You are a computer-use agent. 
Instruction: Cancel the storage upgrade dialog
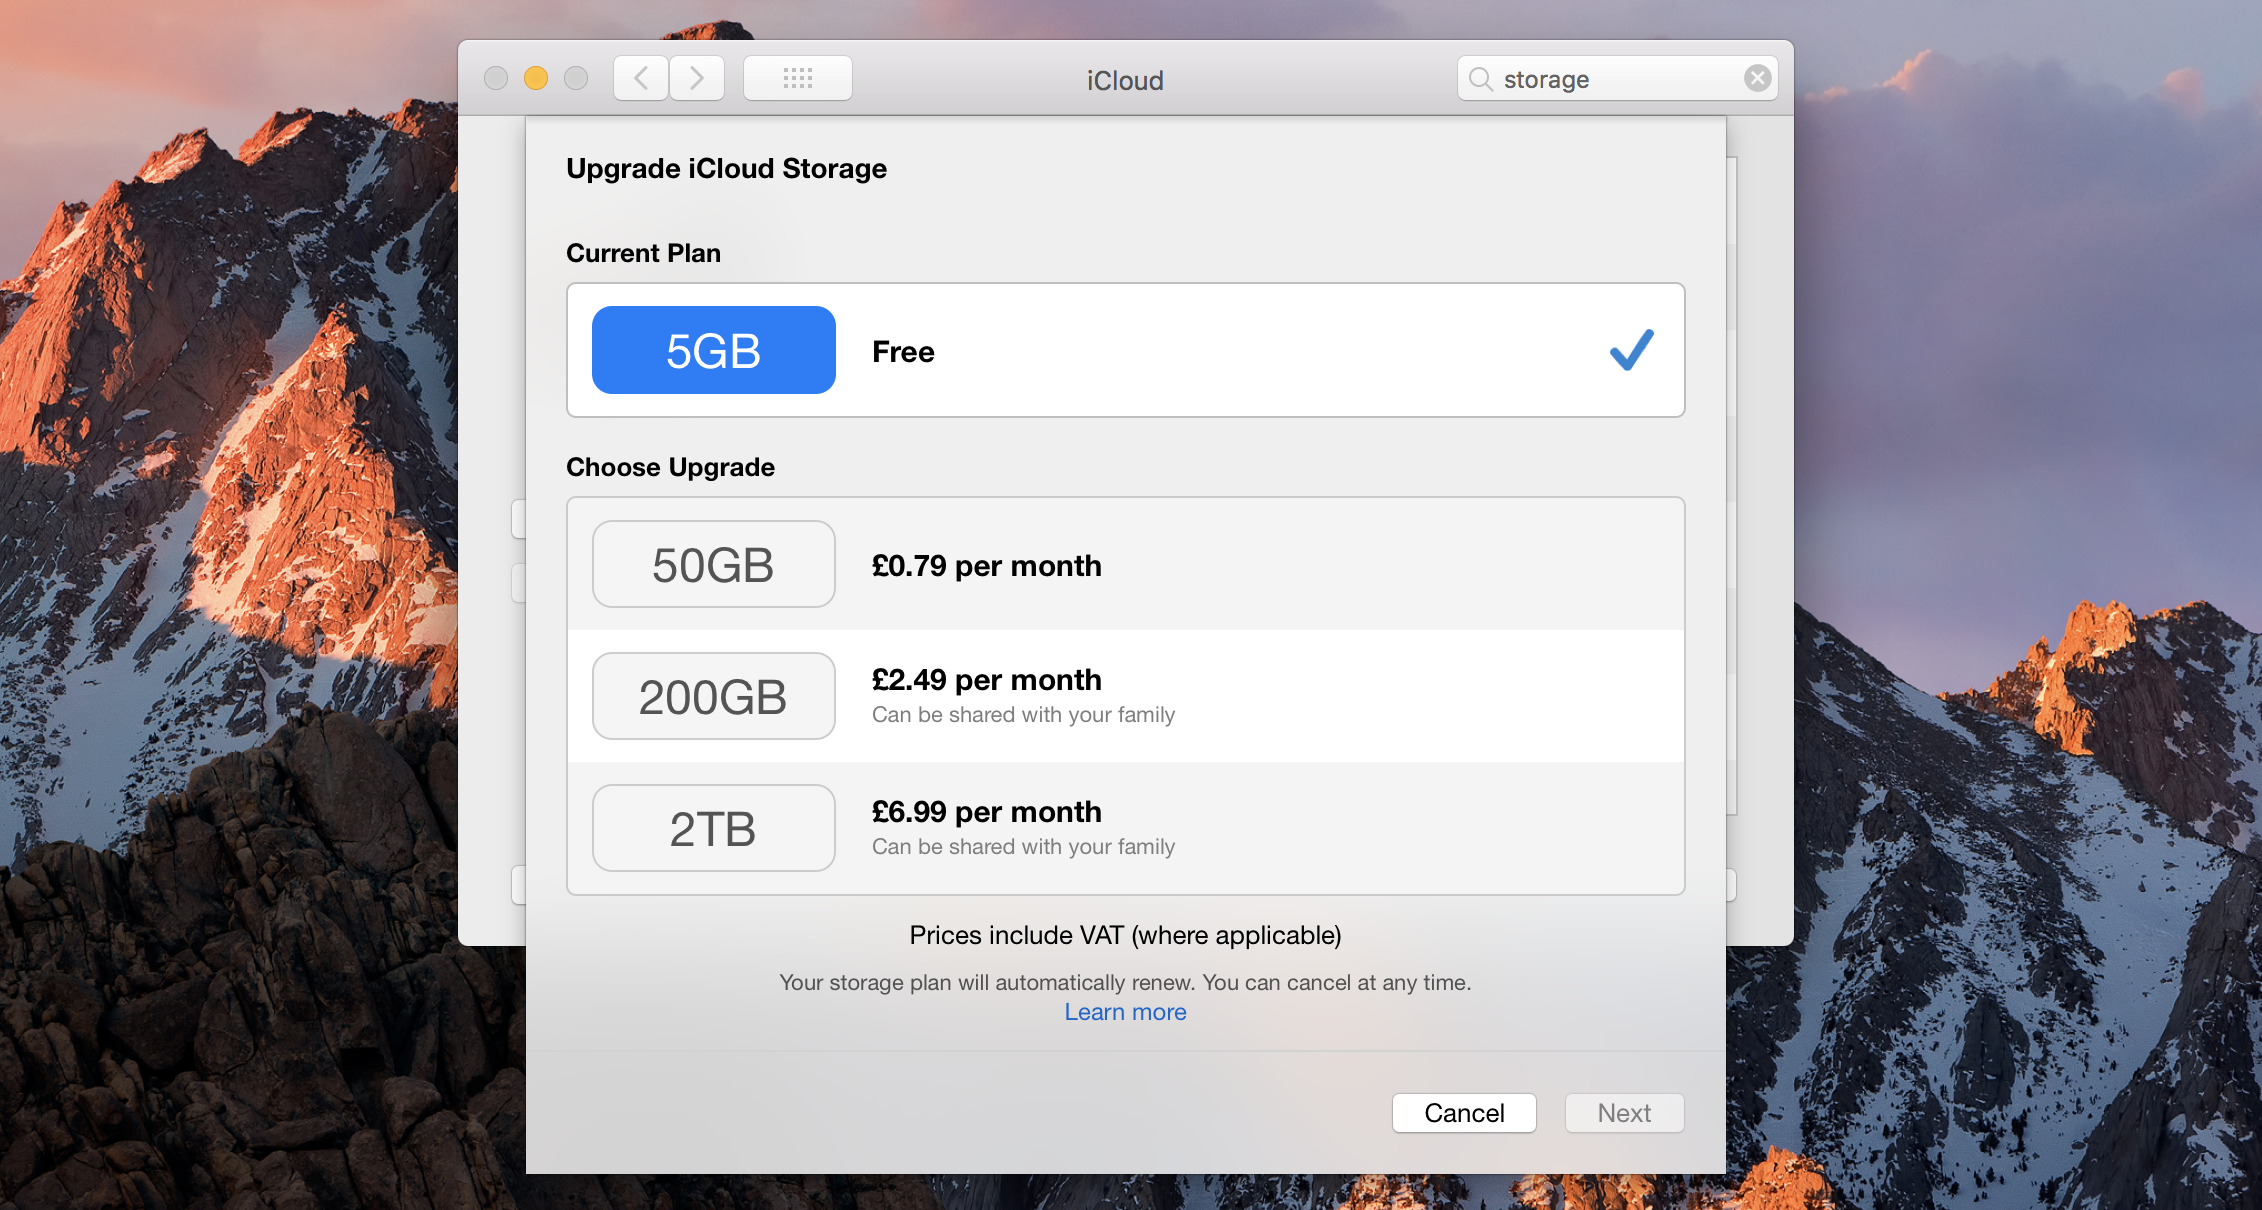1464,1113
